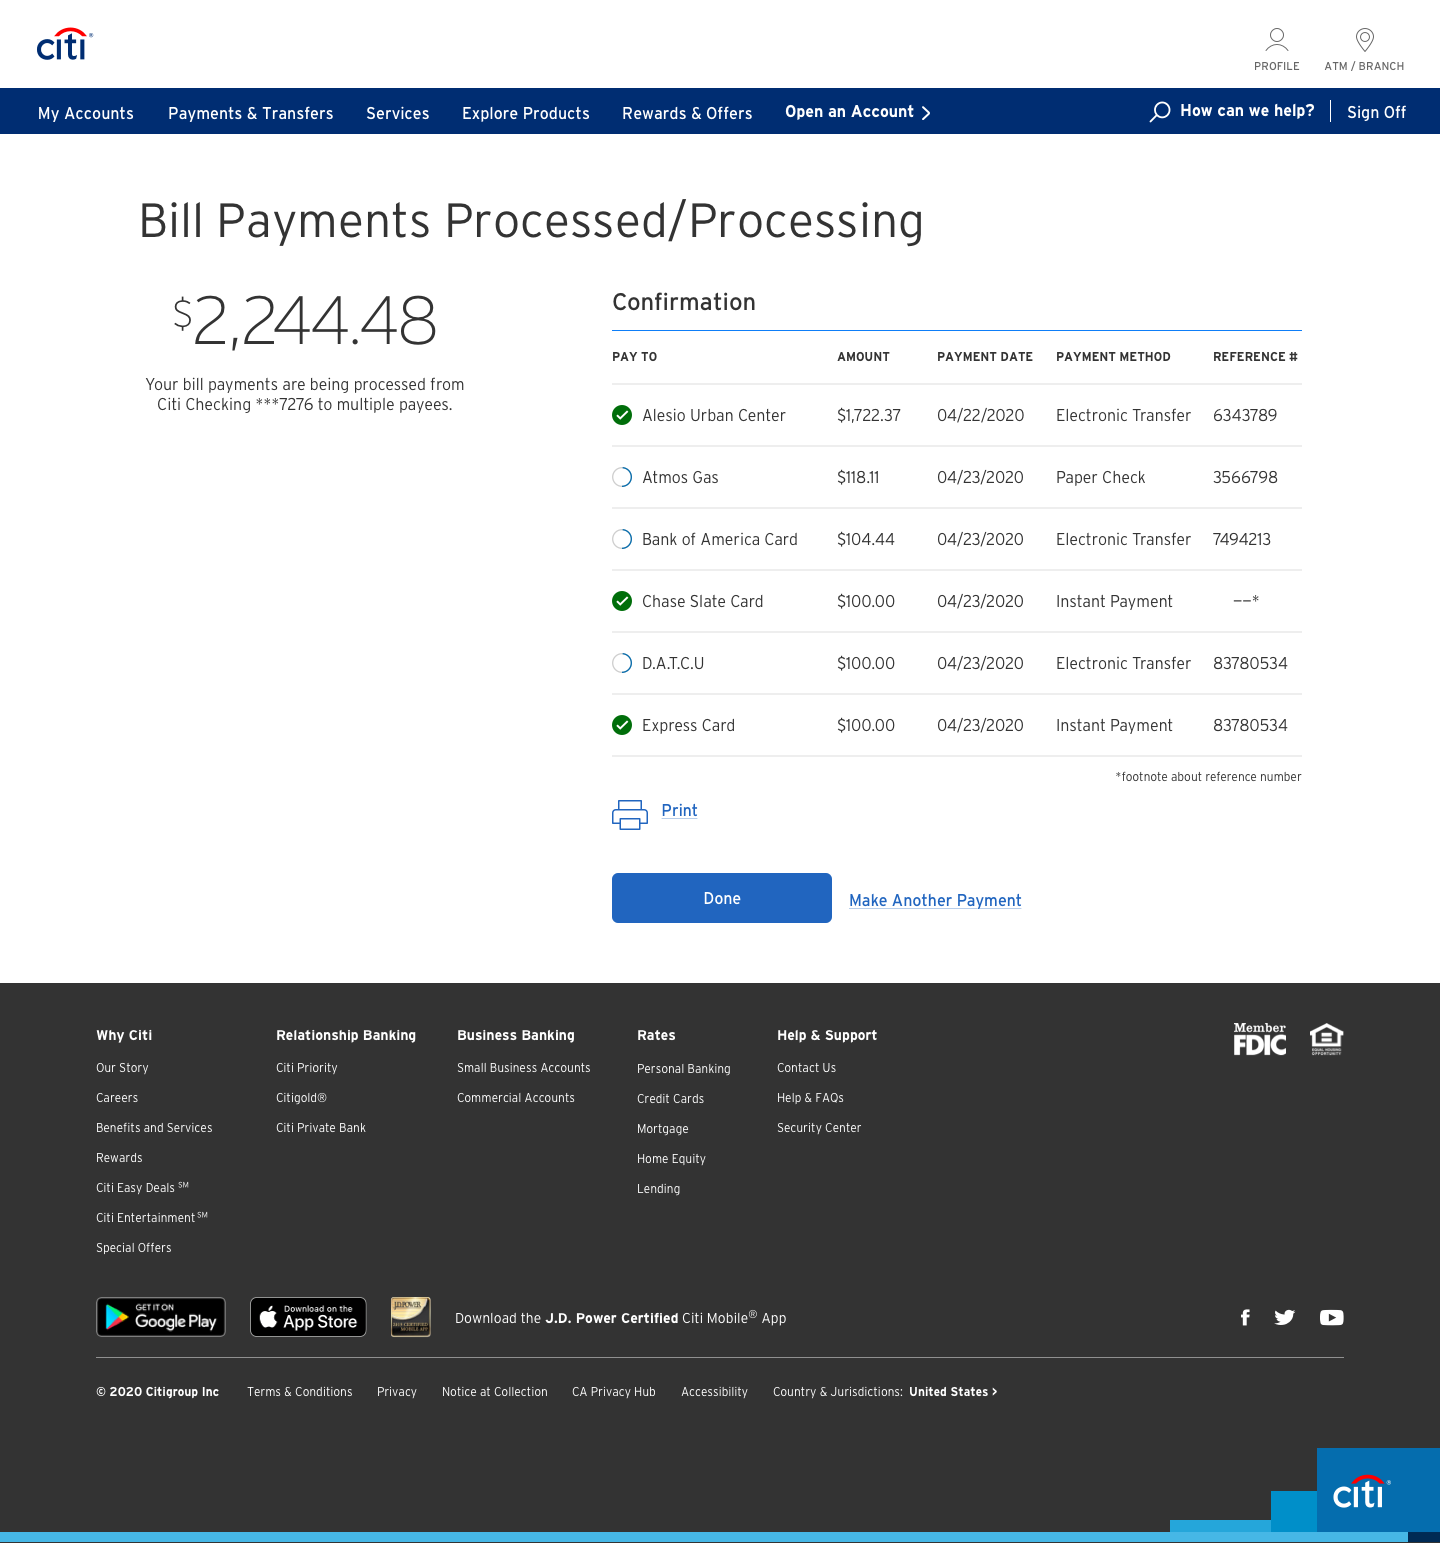Open the Mortgage rates link

pos(663,1128)
